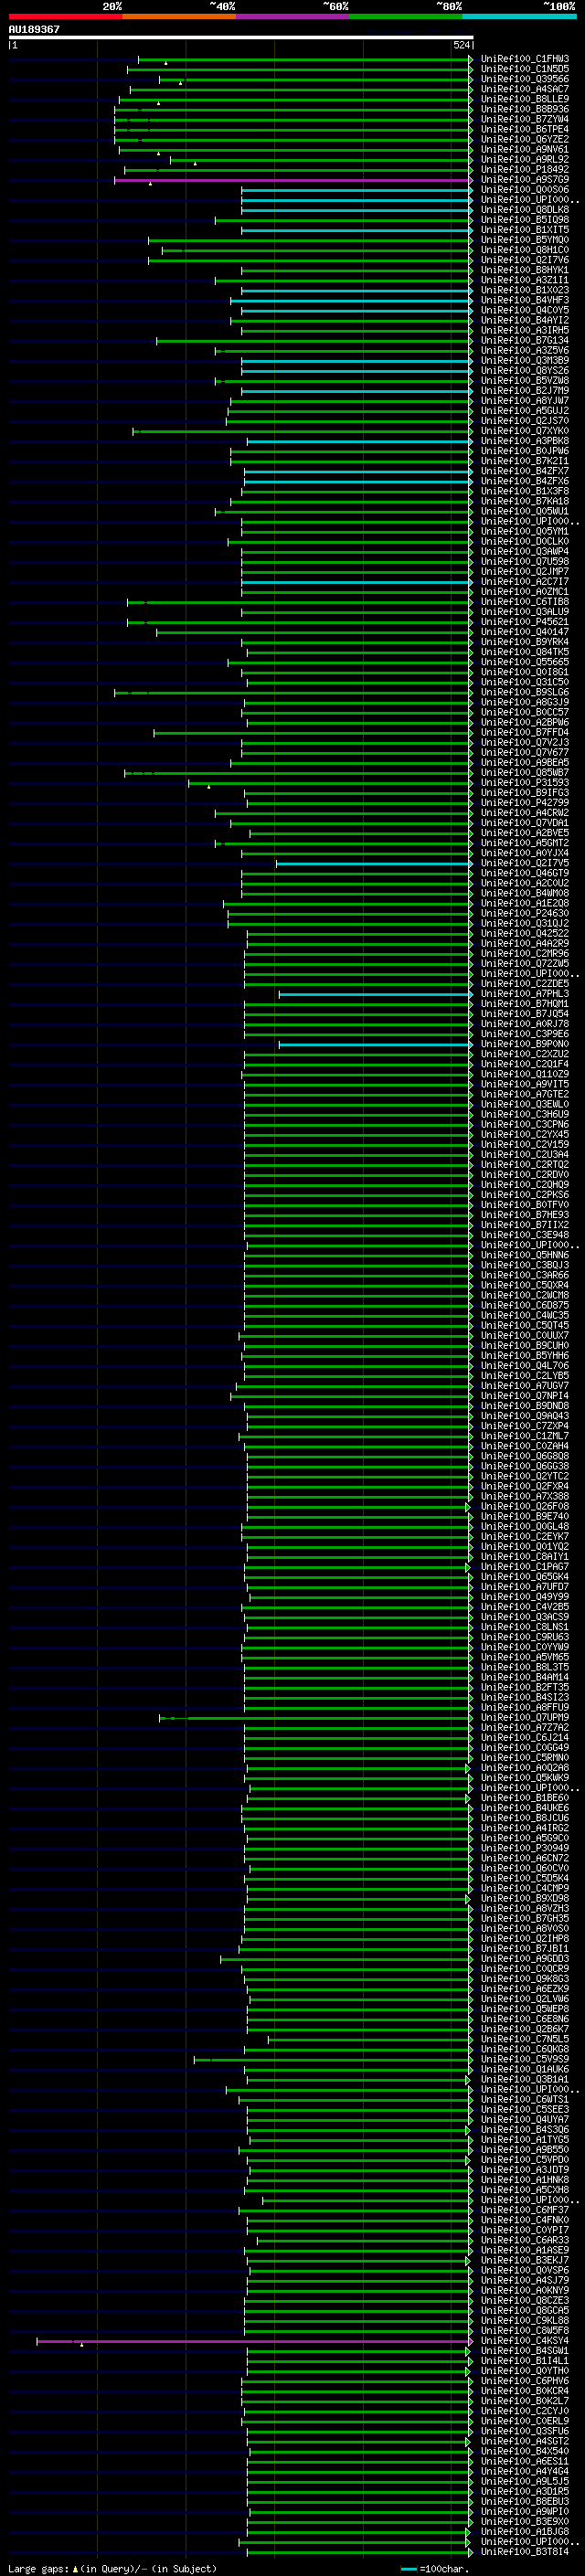The width and height of the screenshot is (585, 2576).
Task: Click the purple alignment bar of UniRef100_C4KSY4
Action: [x=254, y=2341]
